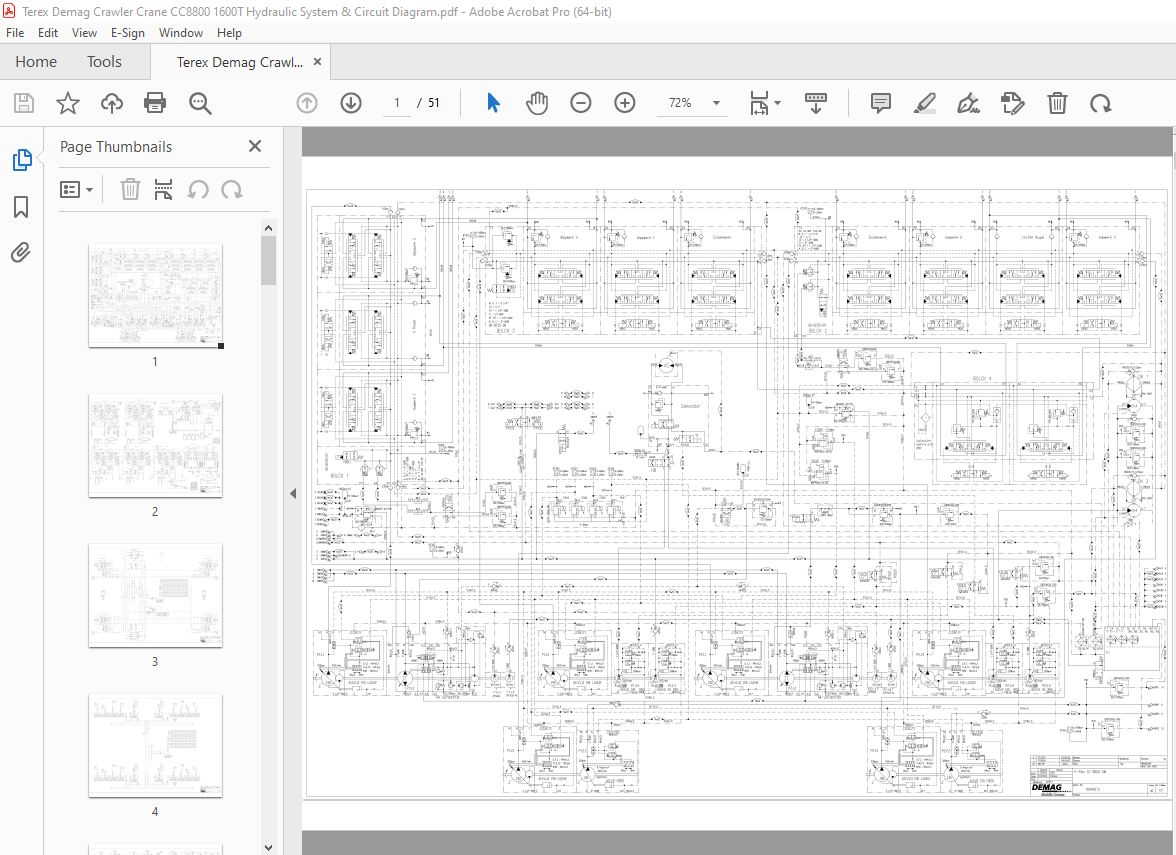Open the fit page options dropdown arrow
Viewport: 1176px width, 855px height.
pos(778,103)
